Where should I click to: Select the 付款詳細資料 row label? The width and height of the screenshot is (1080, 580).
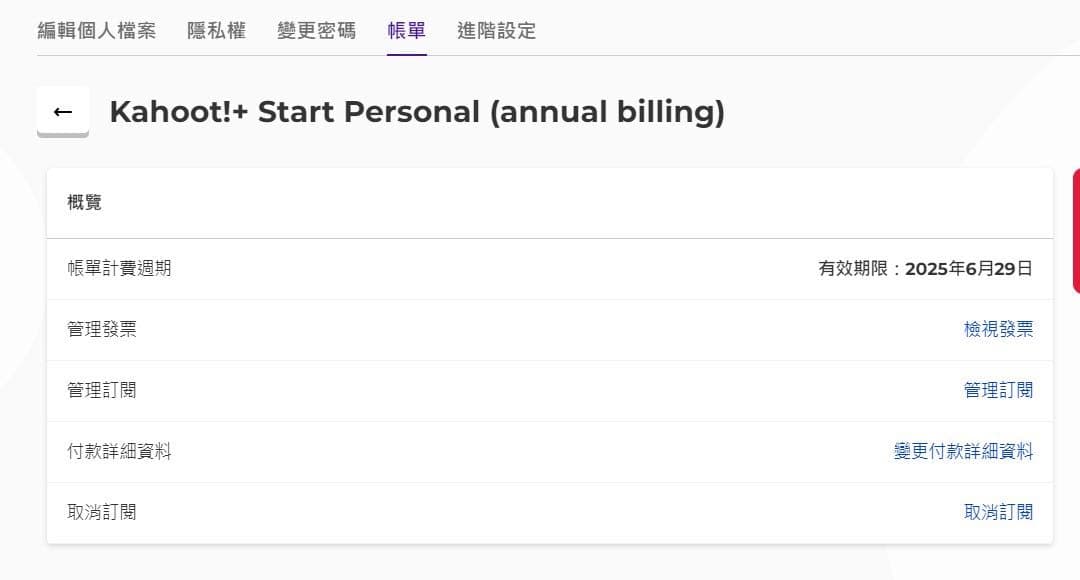(119, 451)
